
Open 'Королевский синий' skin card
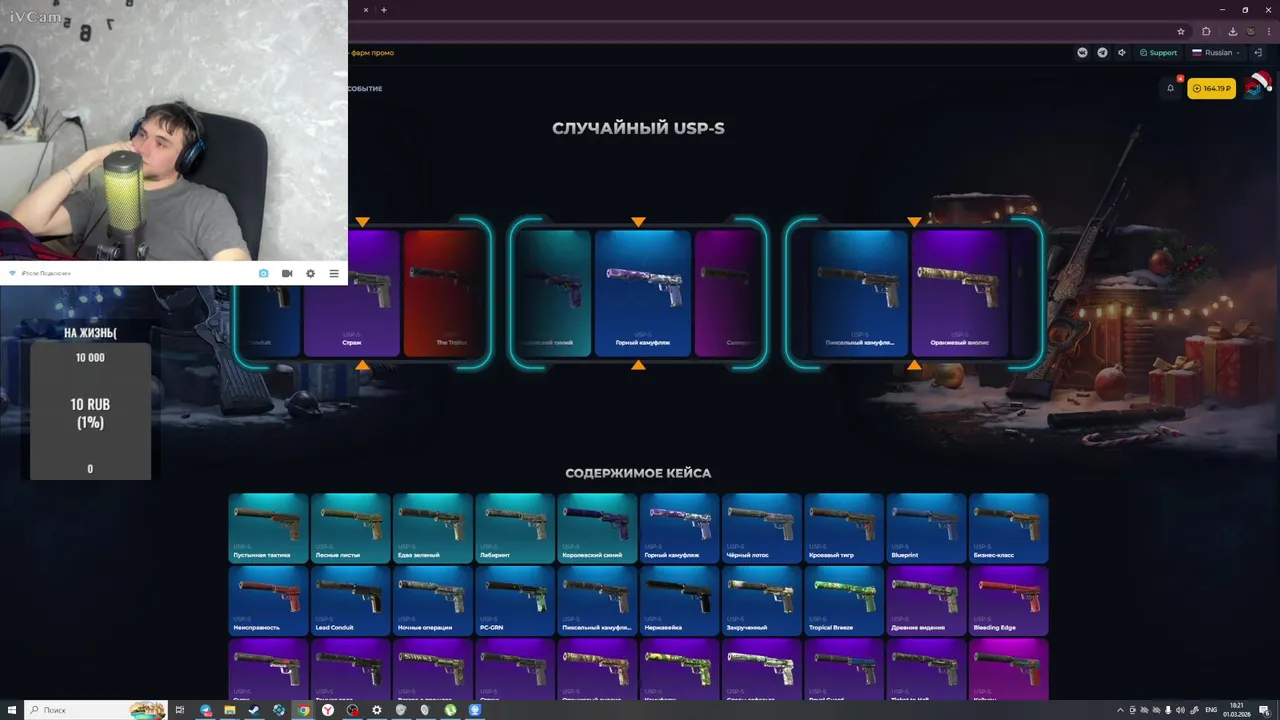click(597, 528)
